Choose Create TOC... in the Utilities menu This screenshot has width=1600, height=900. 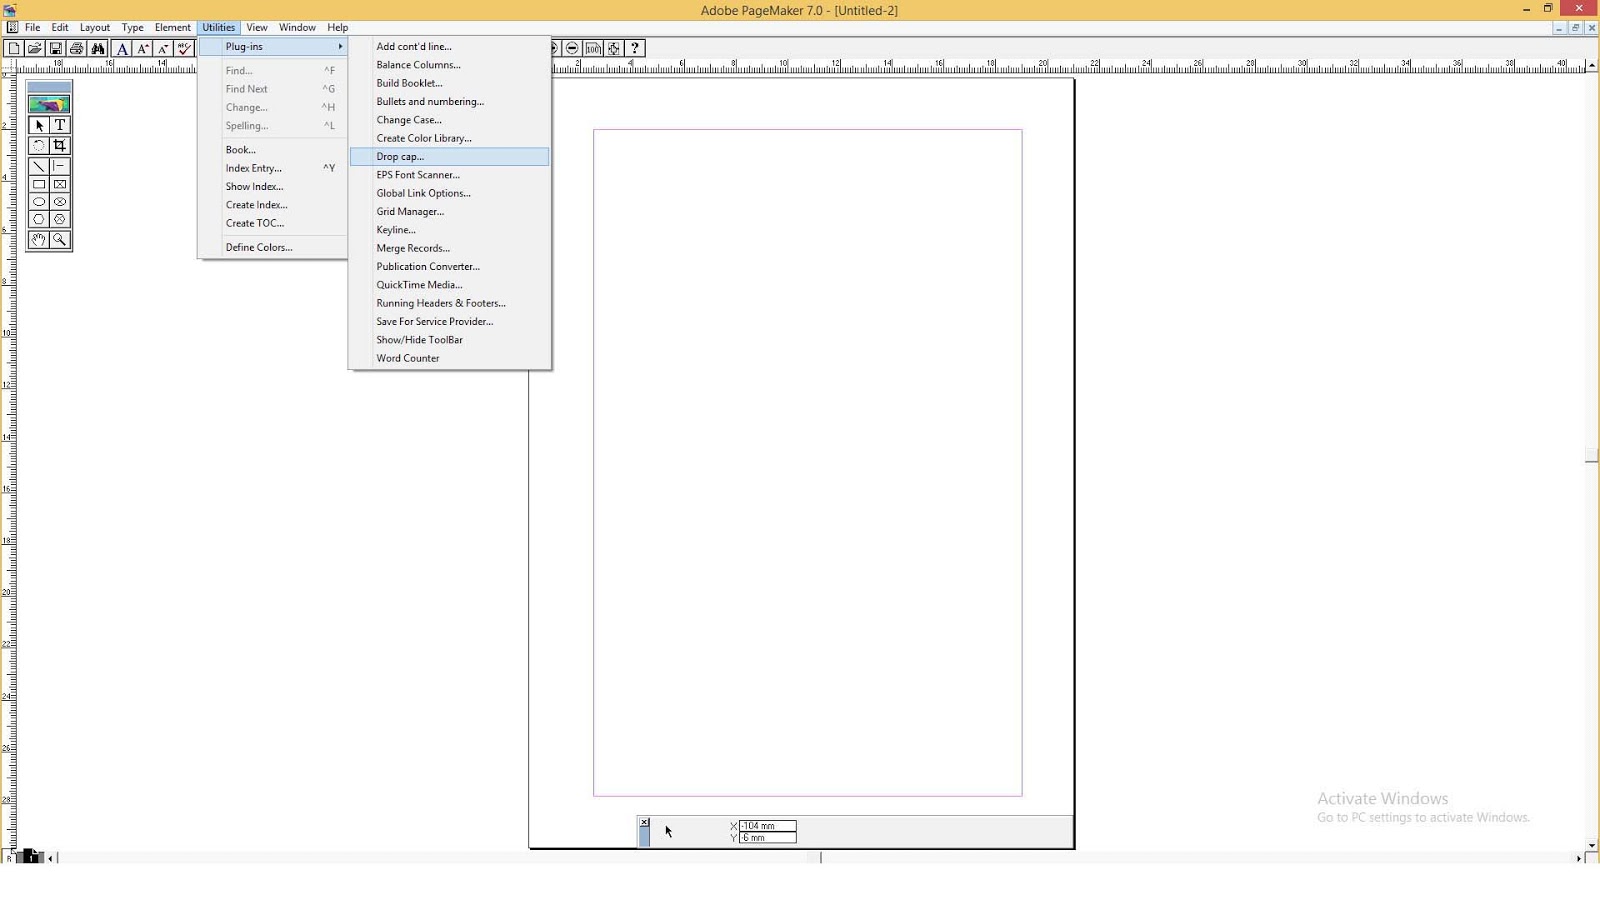pyautogui.click(x=273, y=223)
